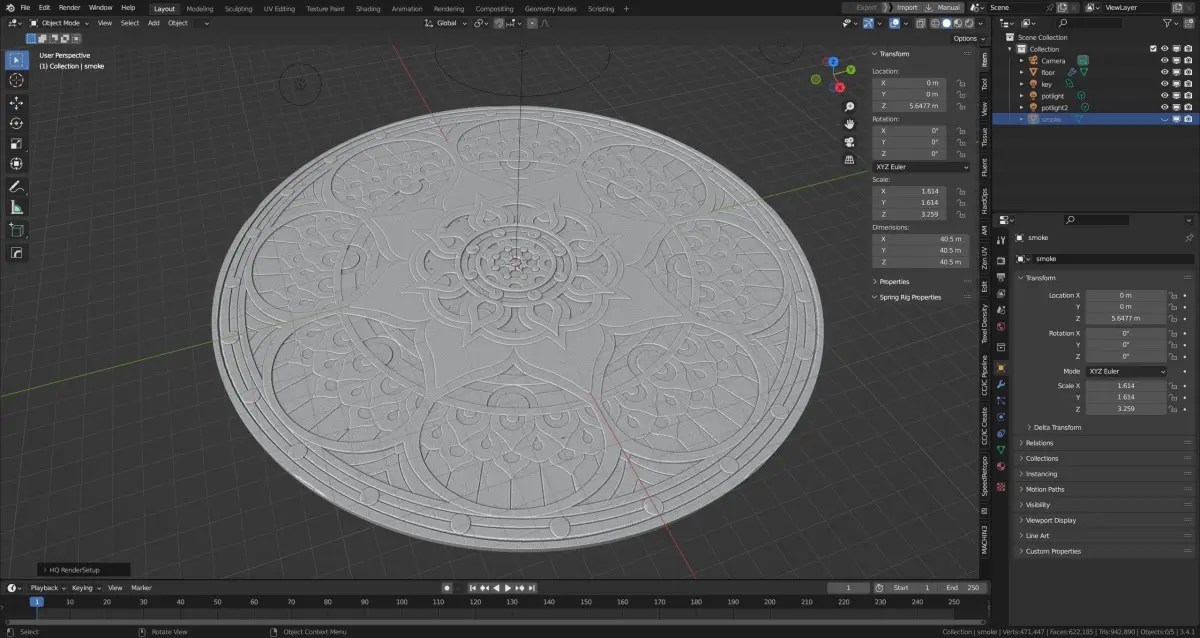1200x638 pixels.
Task: Open the HQ RenderSetup panel
Action: point(84,570)
